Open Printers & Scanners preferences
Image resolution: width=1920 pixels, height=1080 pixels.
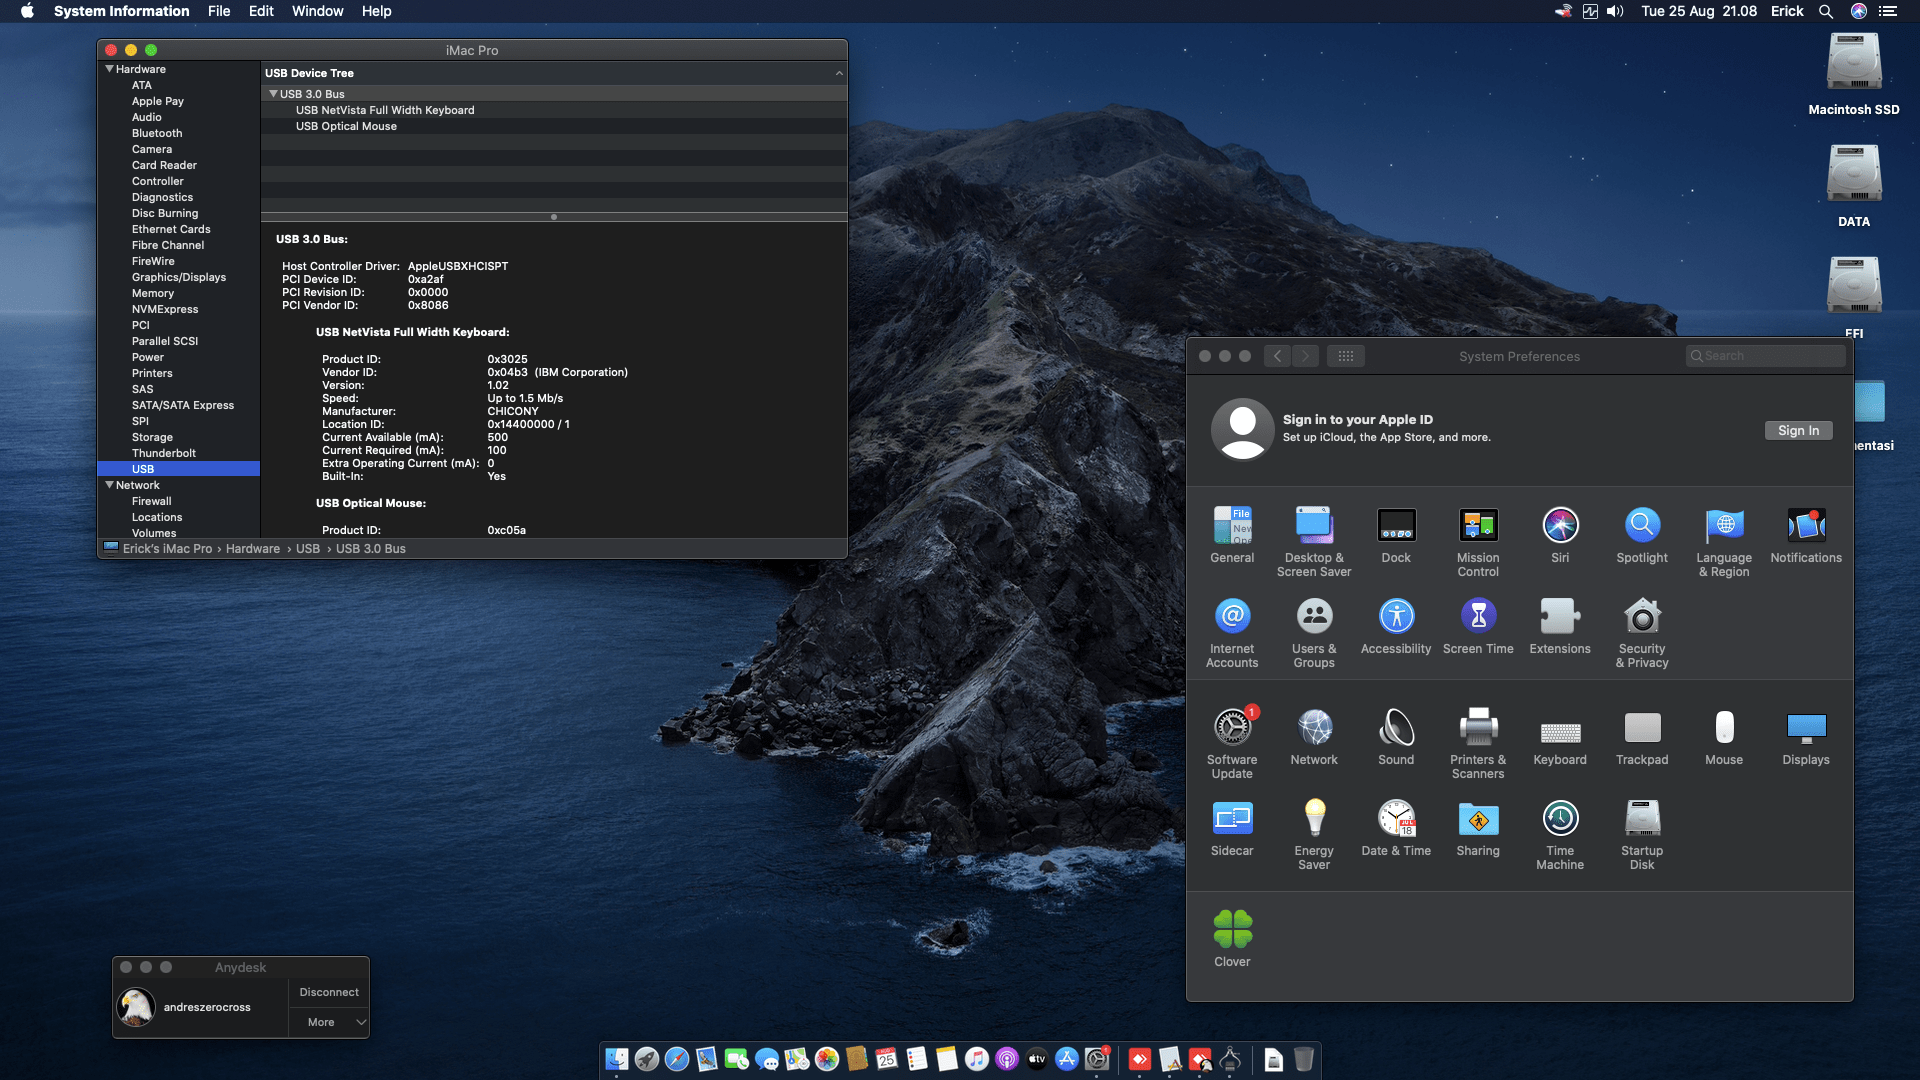tap(1478, 743)
